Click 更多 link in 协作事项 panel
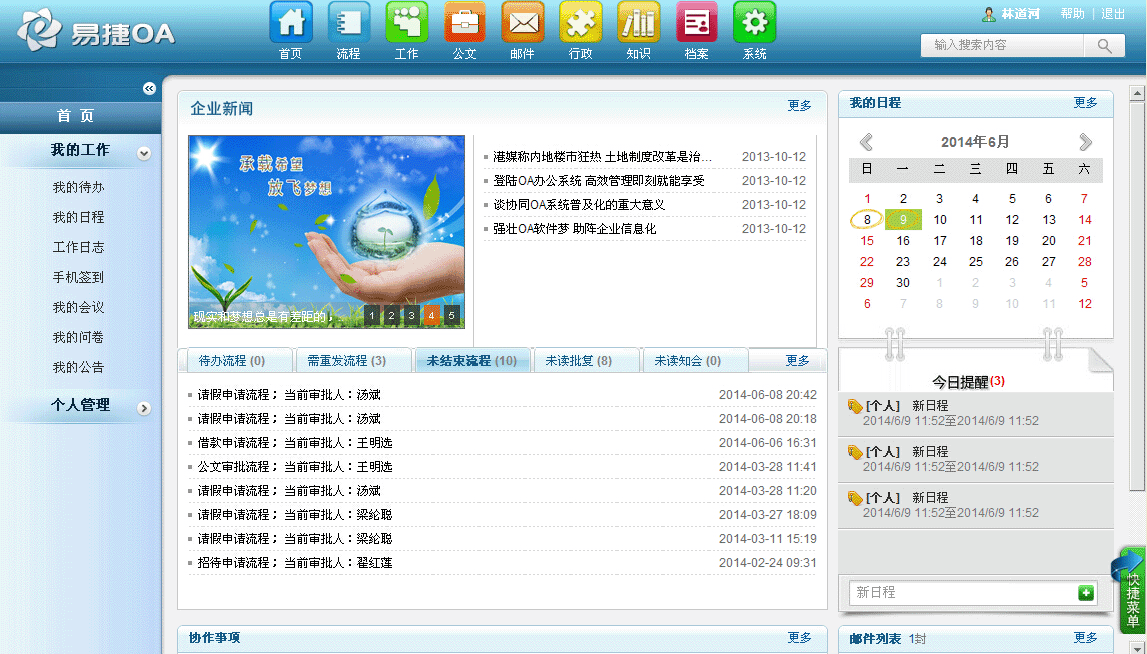The height and width of the screenshot is (654, 1147). 800,637
